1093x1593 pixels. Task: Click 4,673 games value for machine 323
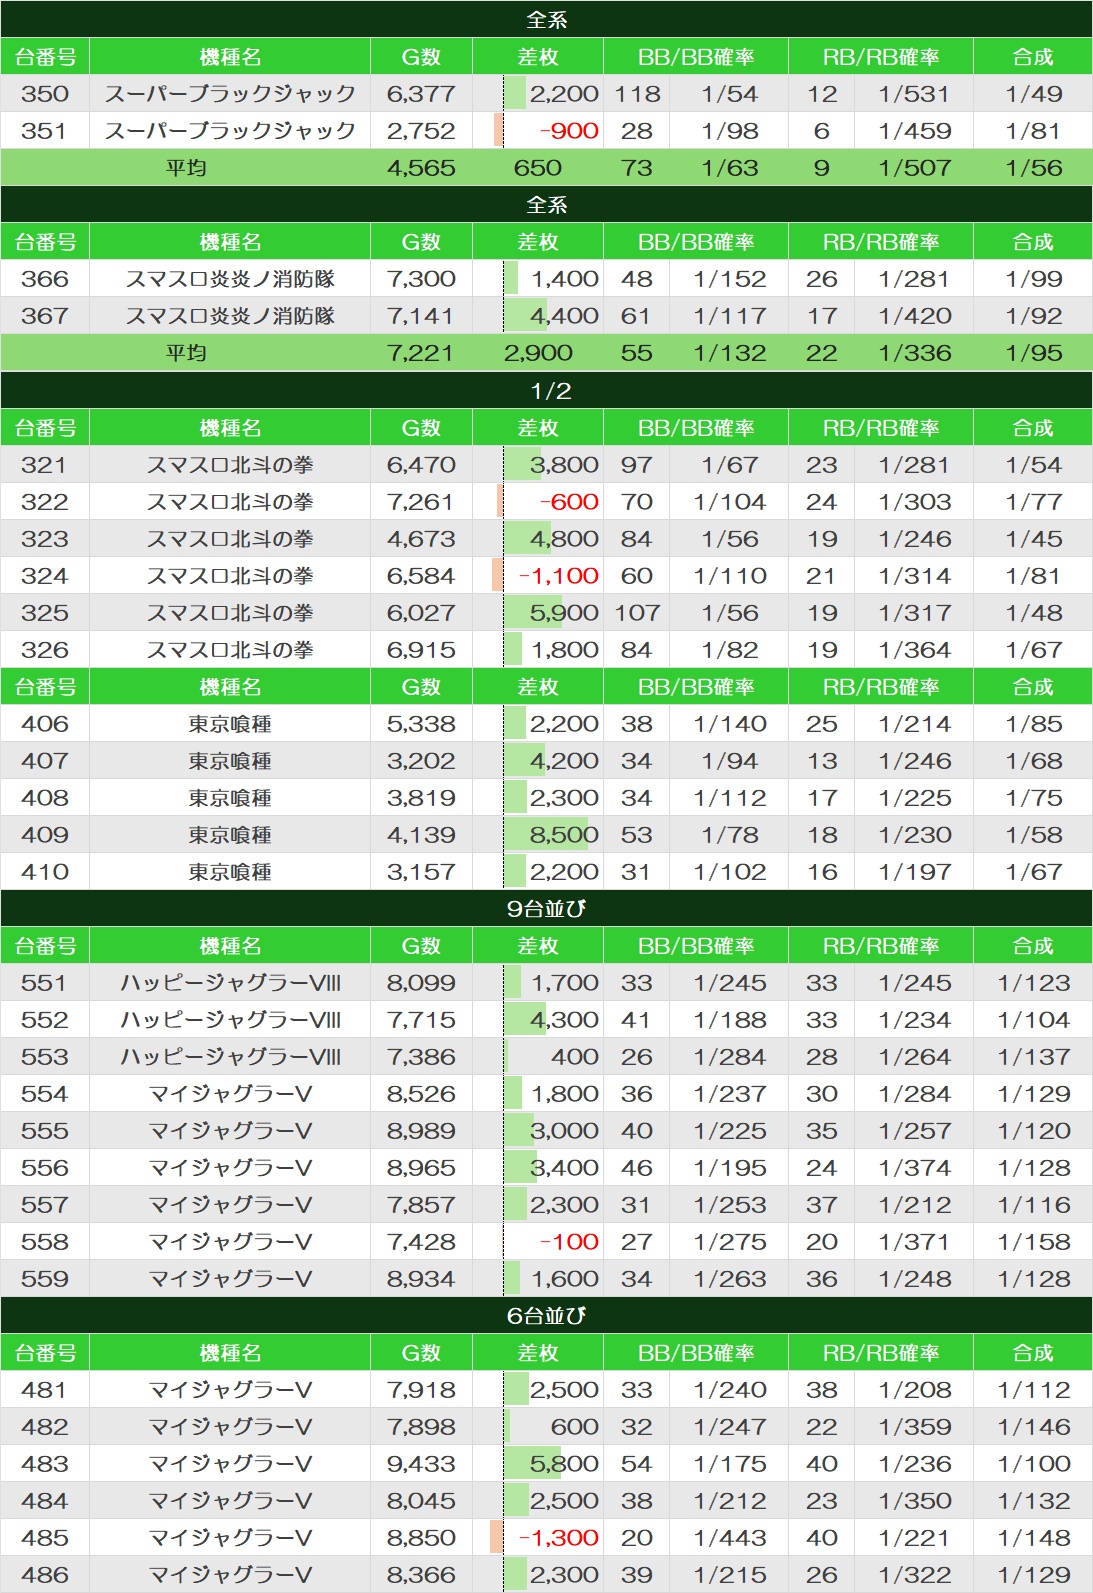[x=421, y=539]
